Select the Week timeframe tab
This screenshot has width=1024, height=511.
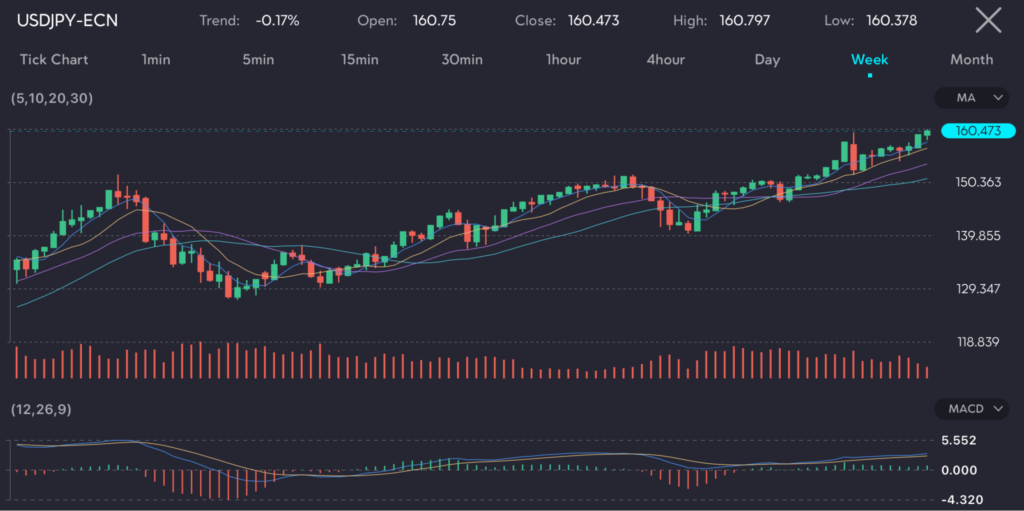(x=869, y=60)
